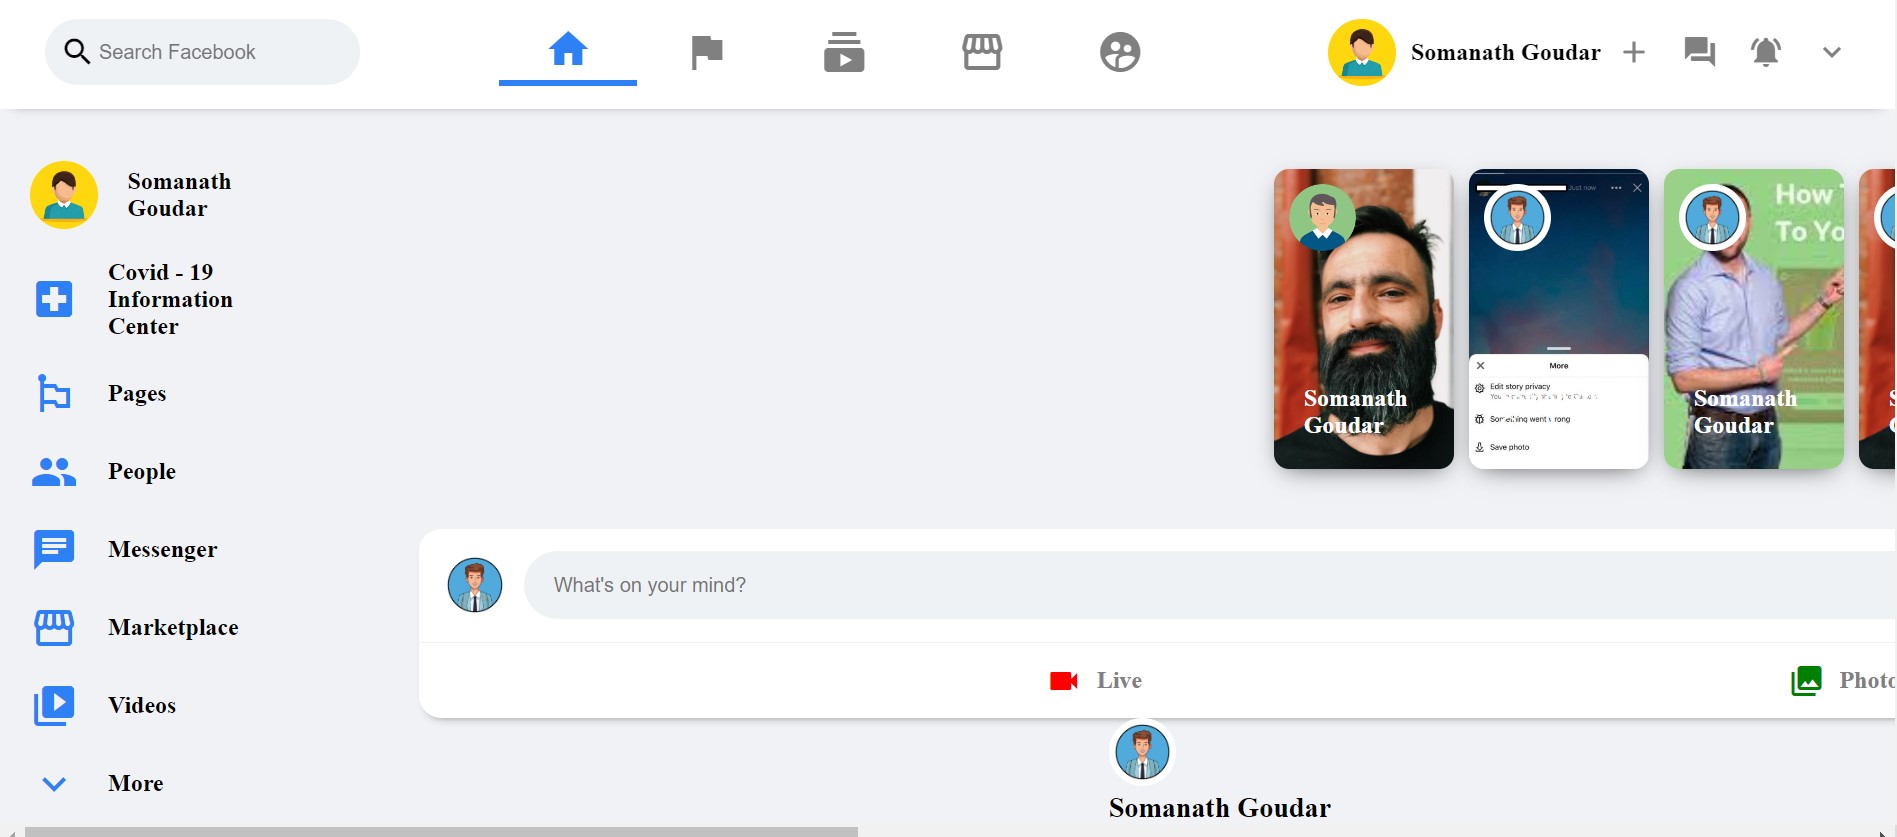Open the bearded man story card
This screenshot has width=1897, height=837.
[x=1363, y=319]
